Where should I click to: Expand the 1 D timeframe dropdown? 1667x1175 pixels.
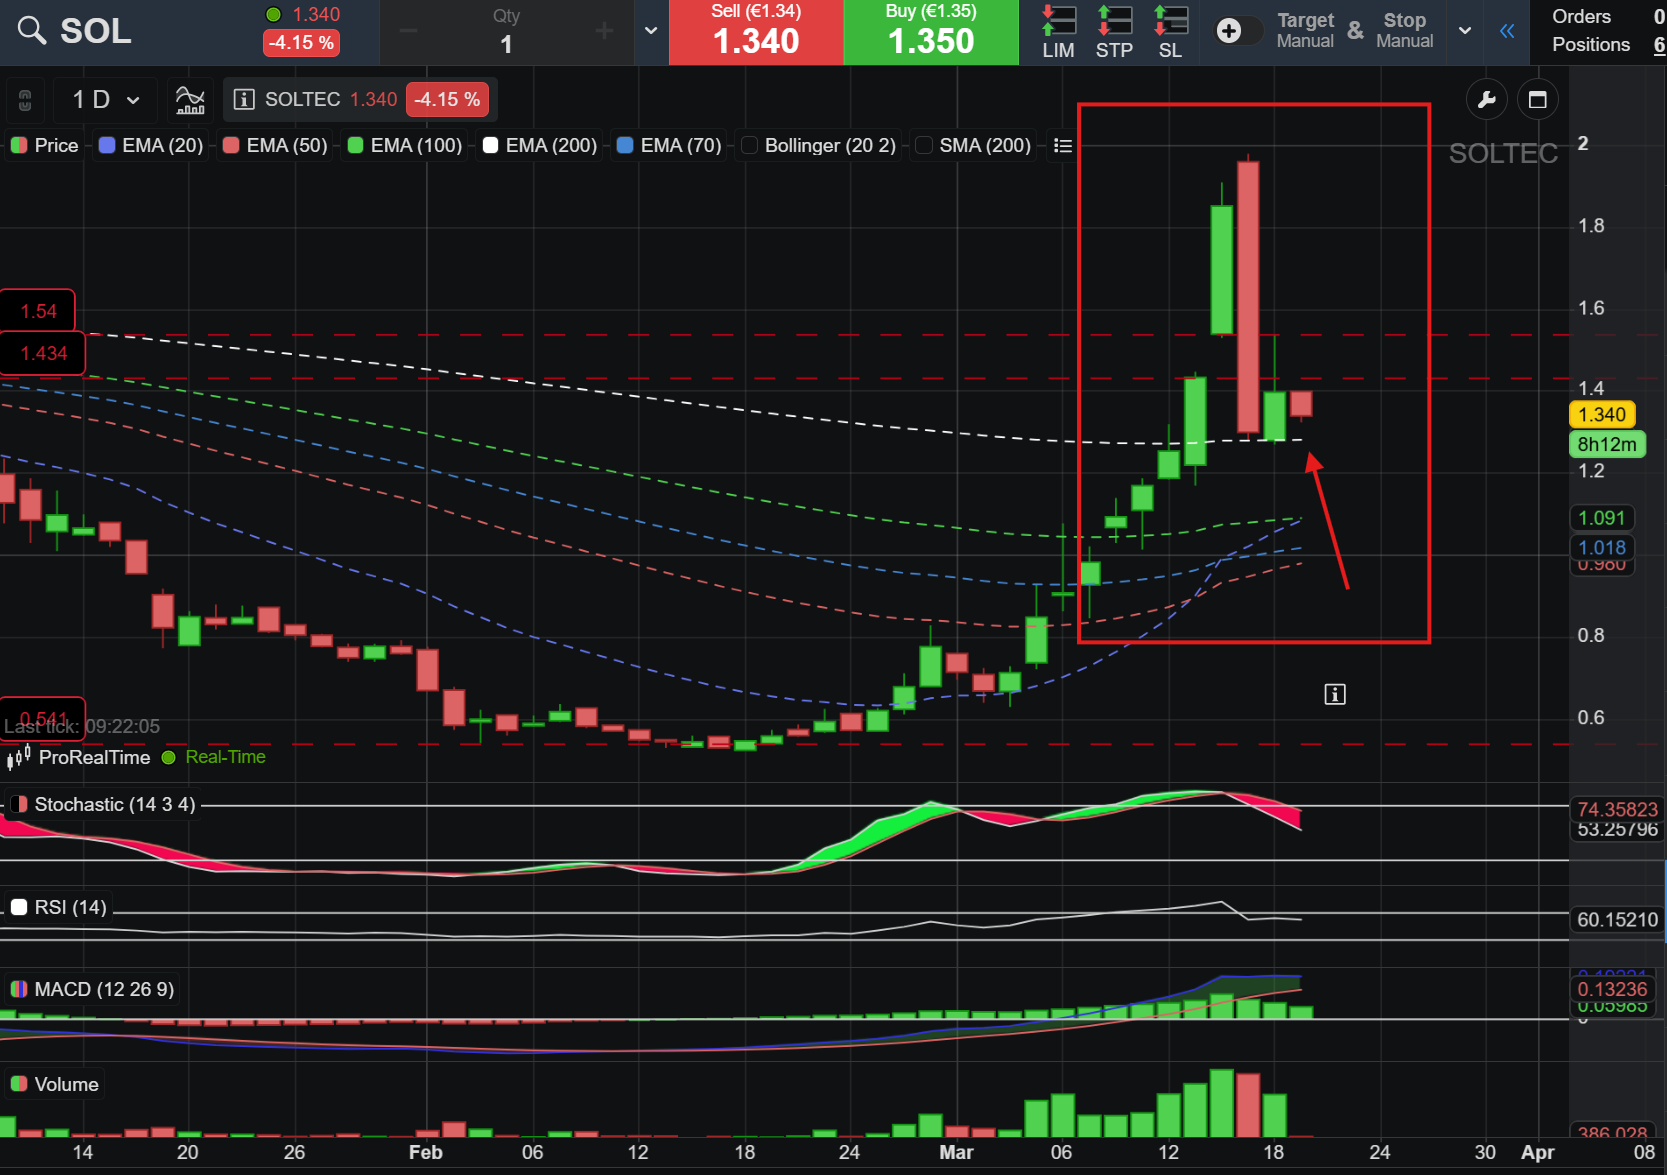click(105, 99)
